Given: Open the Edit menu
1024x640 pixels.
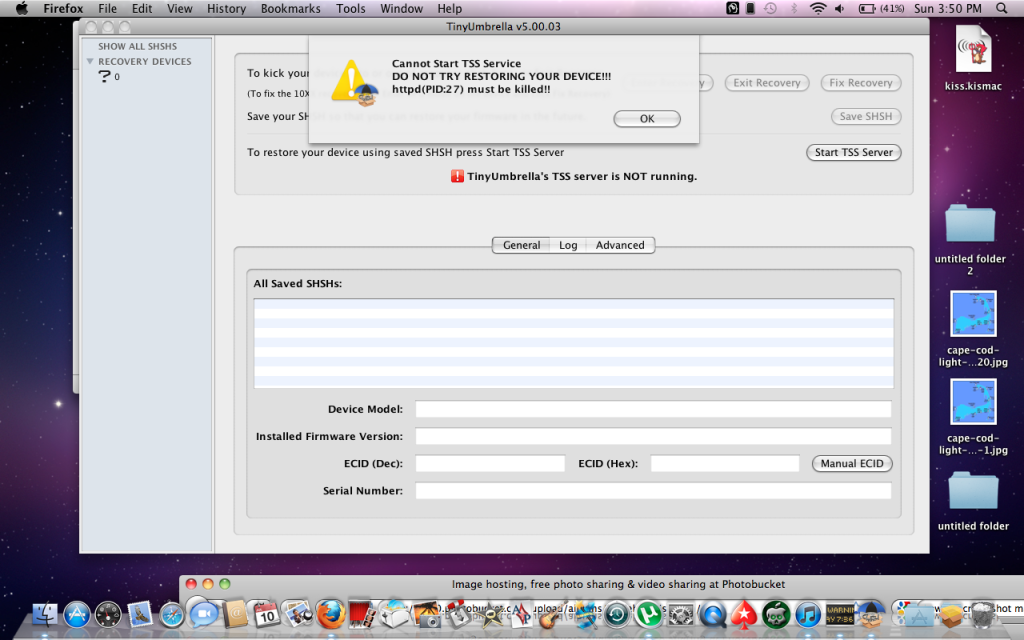Looking at the screenshot, I should point(142,8).
